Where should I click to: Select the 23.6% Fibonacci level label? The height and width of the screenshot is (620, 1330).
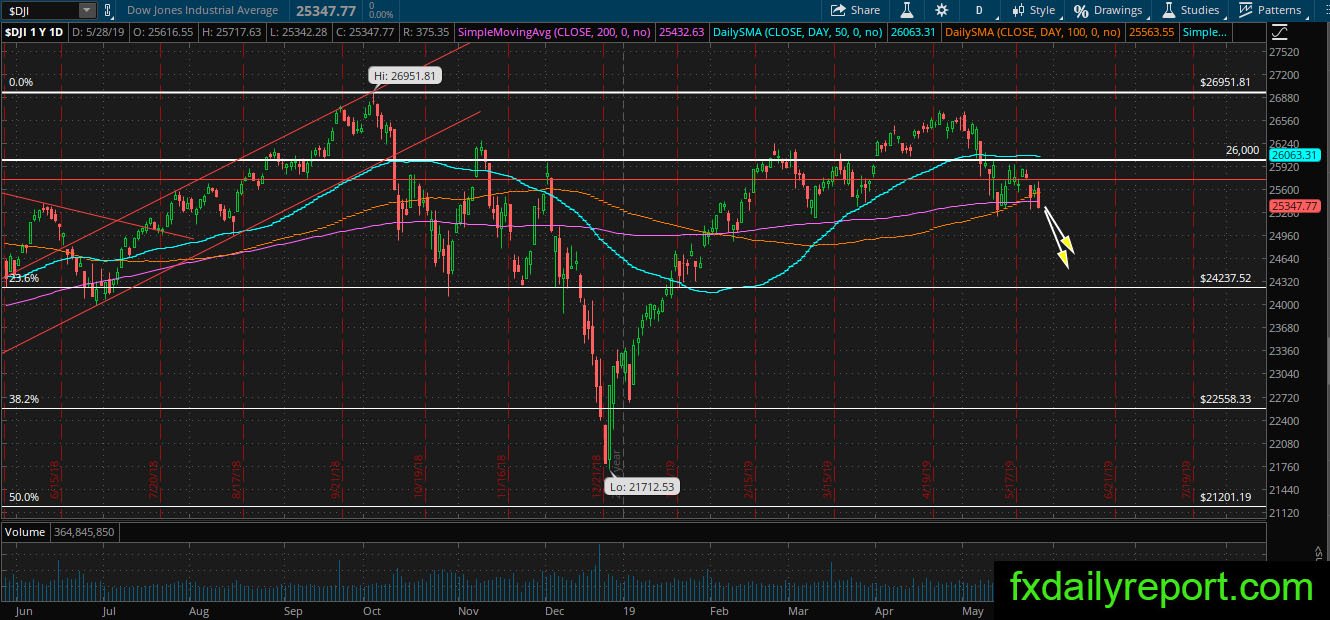pyautogui.click(x=23, y=279)
